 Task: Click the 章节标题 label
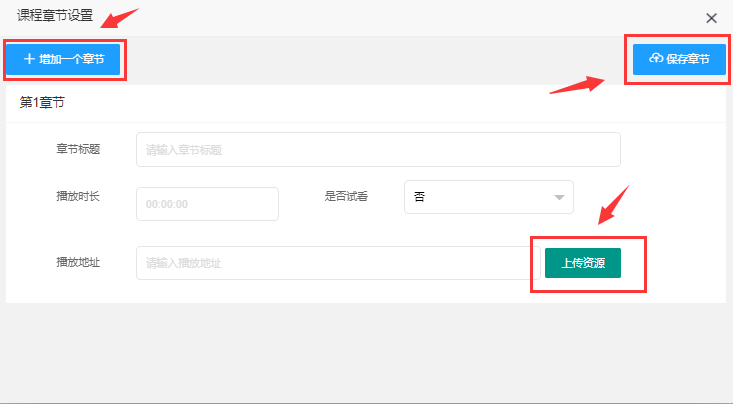pos(78,149)
